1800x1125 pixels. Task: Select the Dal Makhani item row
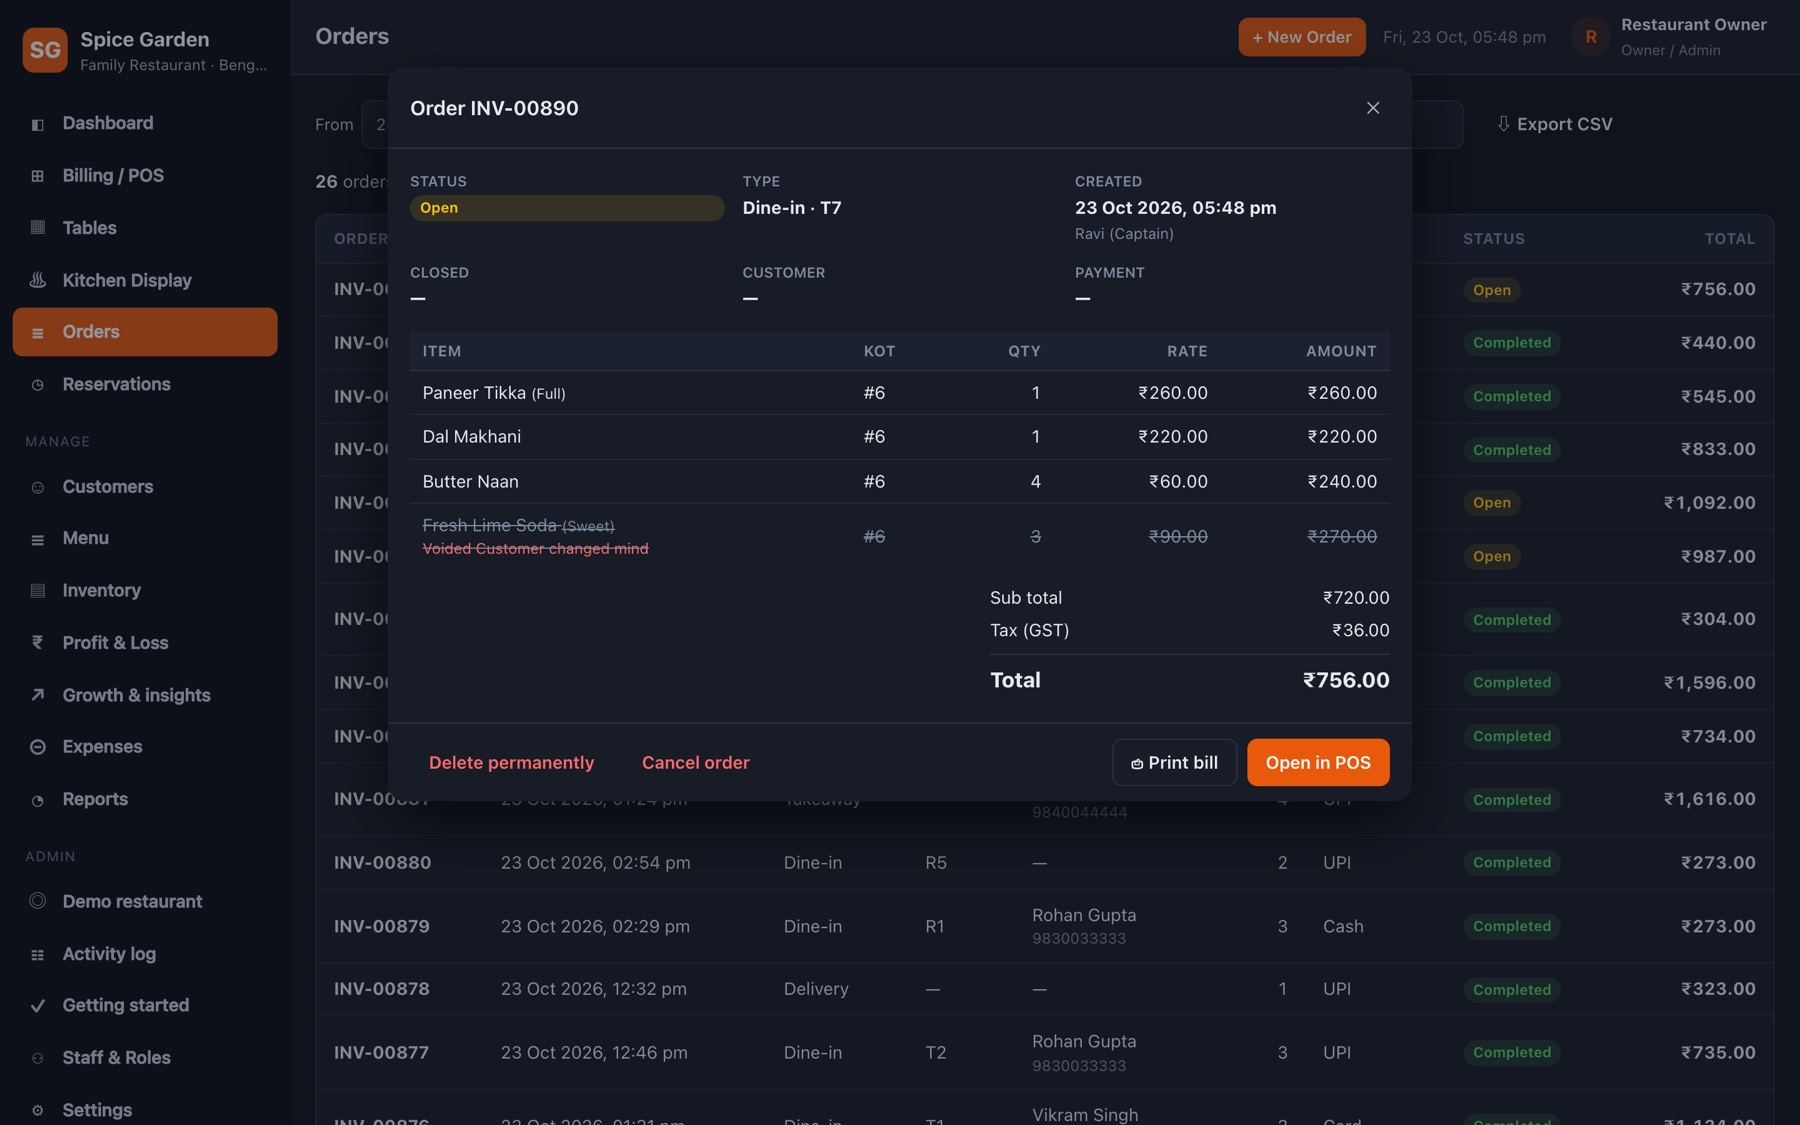(899, 437)
